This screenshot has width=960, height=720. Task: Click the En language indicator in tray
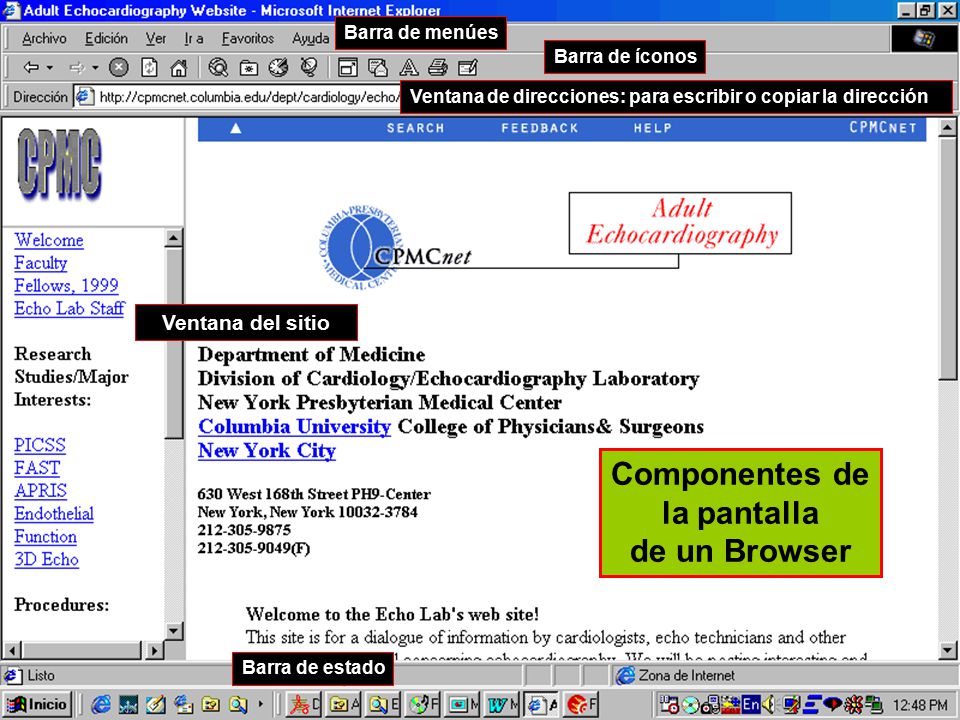click(x=751, y=705)
